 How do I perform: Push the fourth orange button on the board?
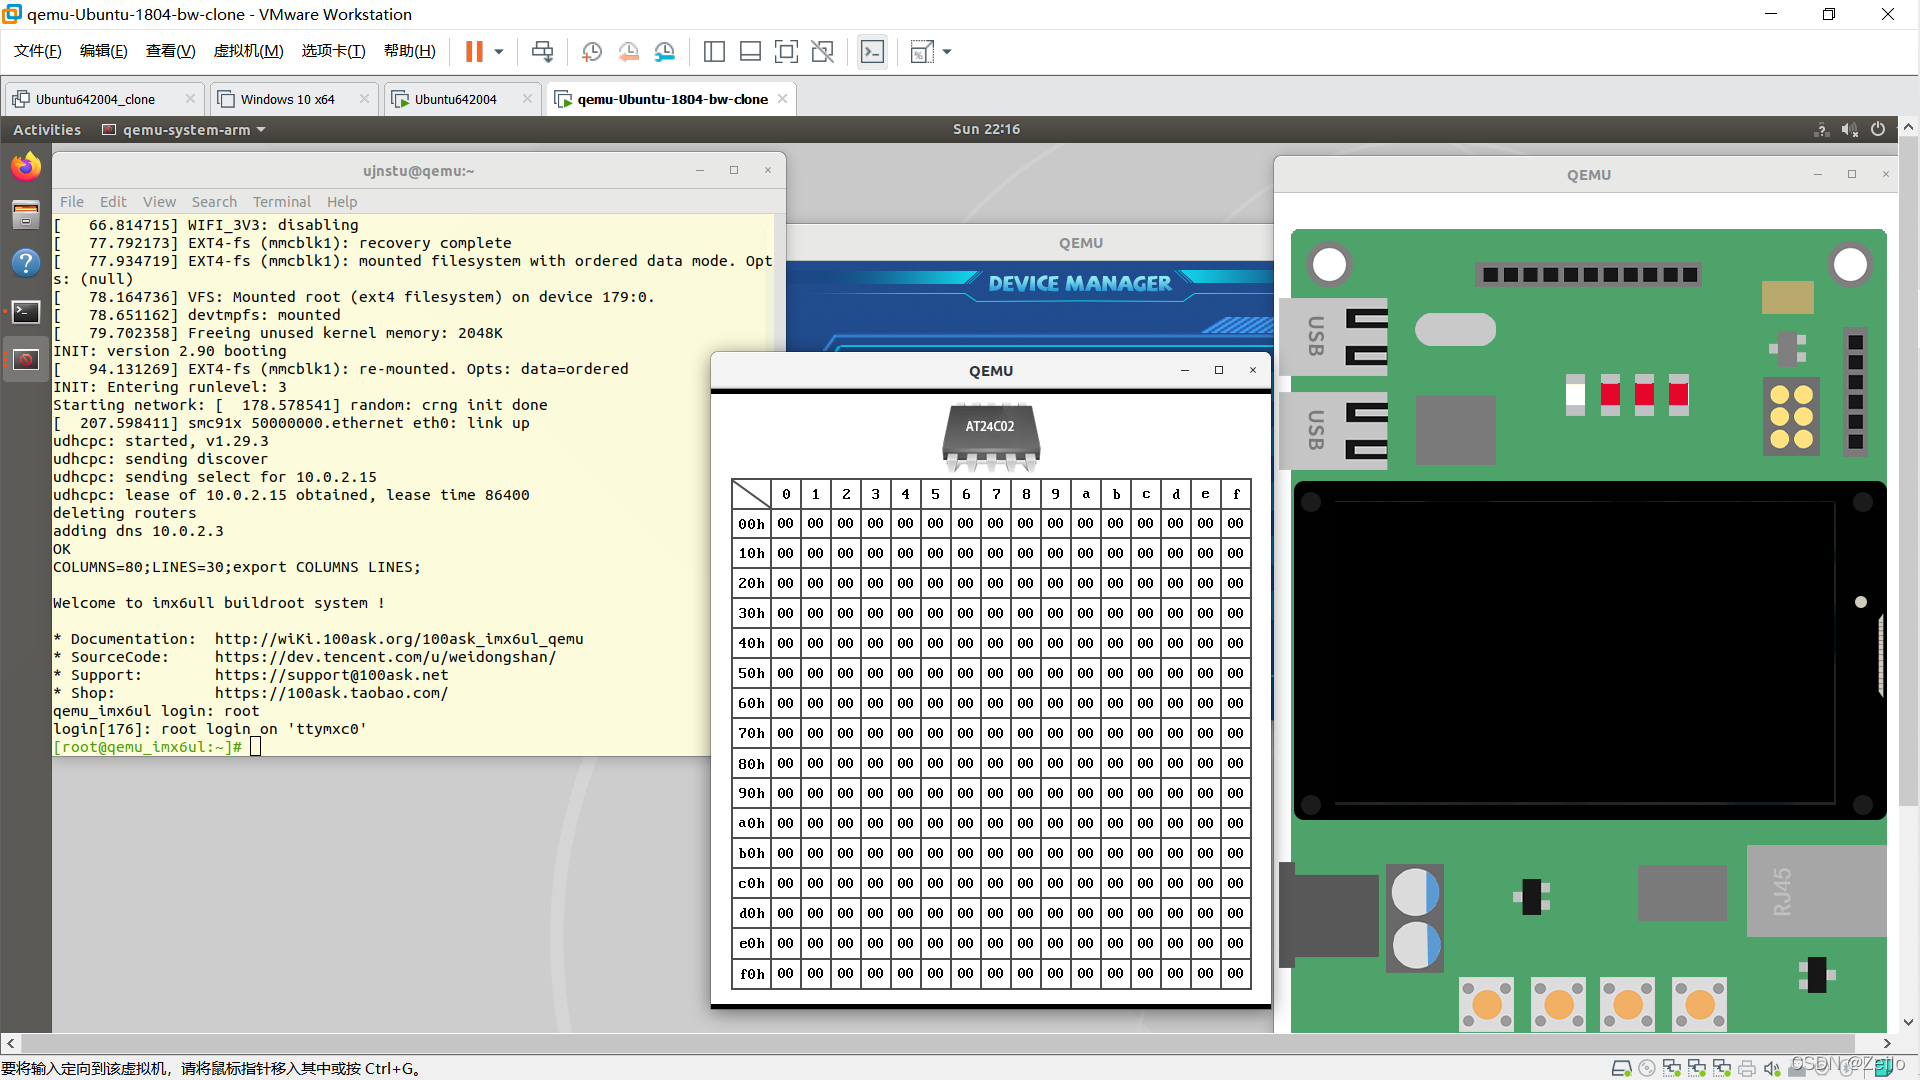tap(1699, 1003)
